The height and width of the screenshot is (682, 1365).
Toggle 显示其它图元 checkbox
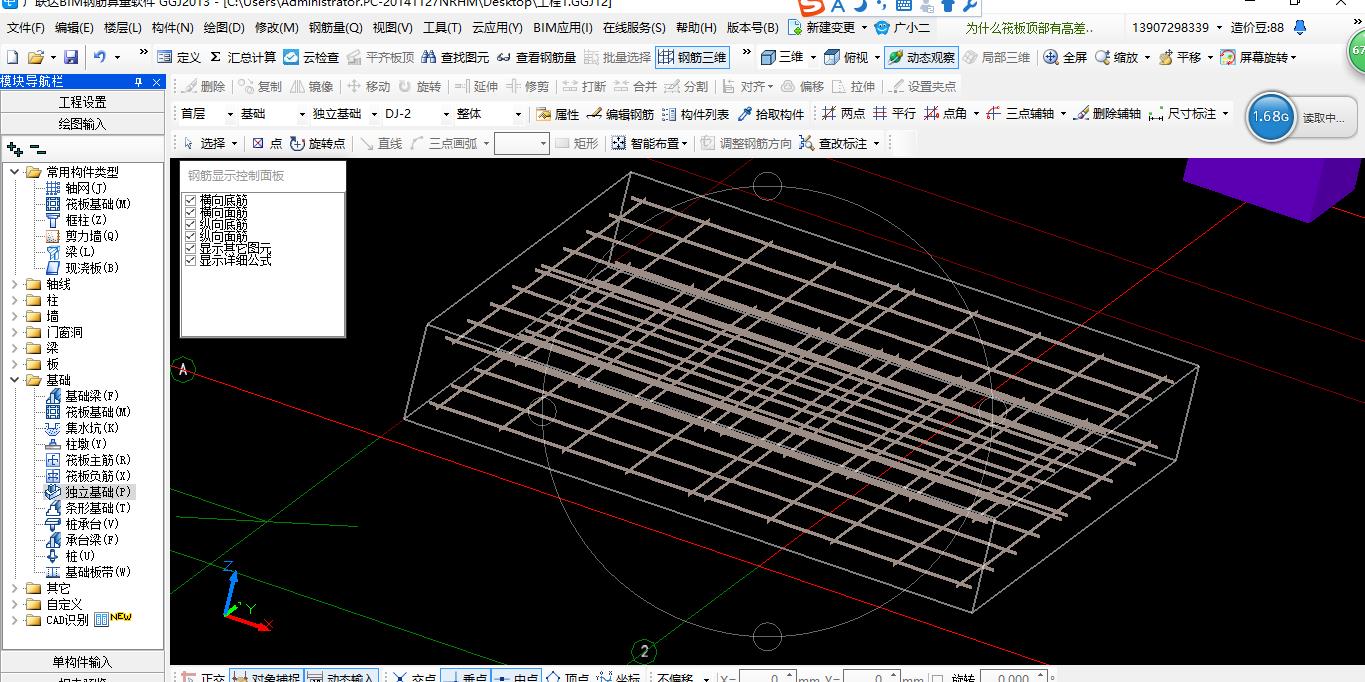[190, 248]
